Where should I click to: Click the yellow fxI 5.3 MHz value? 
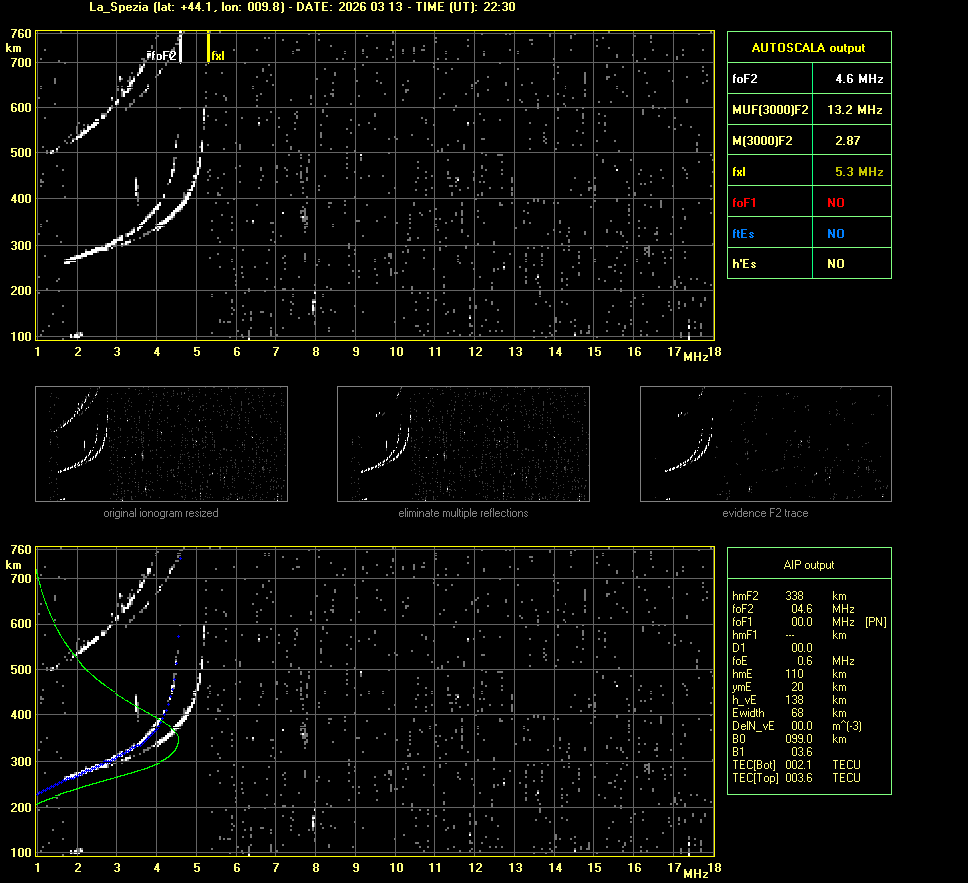coord(859,171)
